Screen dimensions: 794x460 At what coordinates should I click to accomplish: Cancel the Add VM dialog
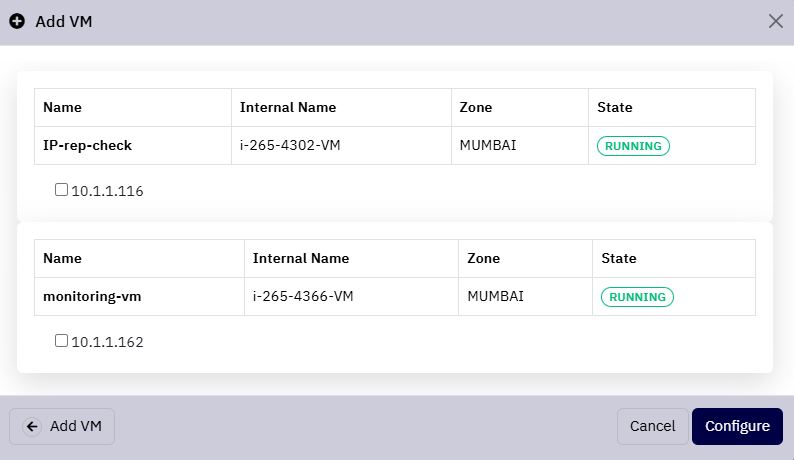click(652, 427)
